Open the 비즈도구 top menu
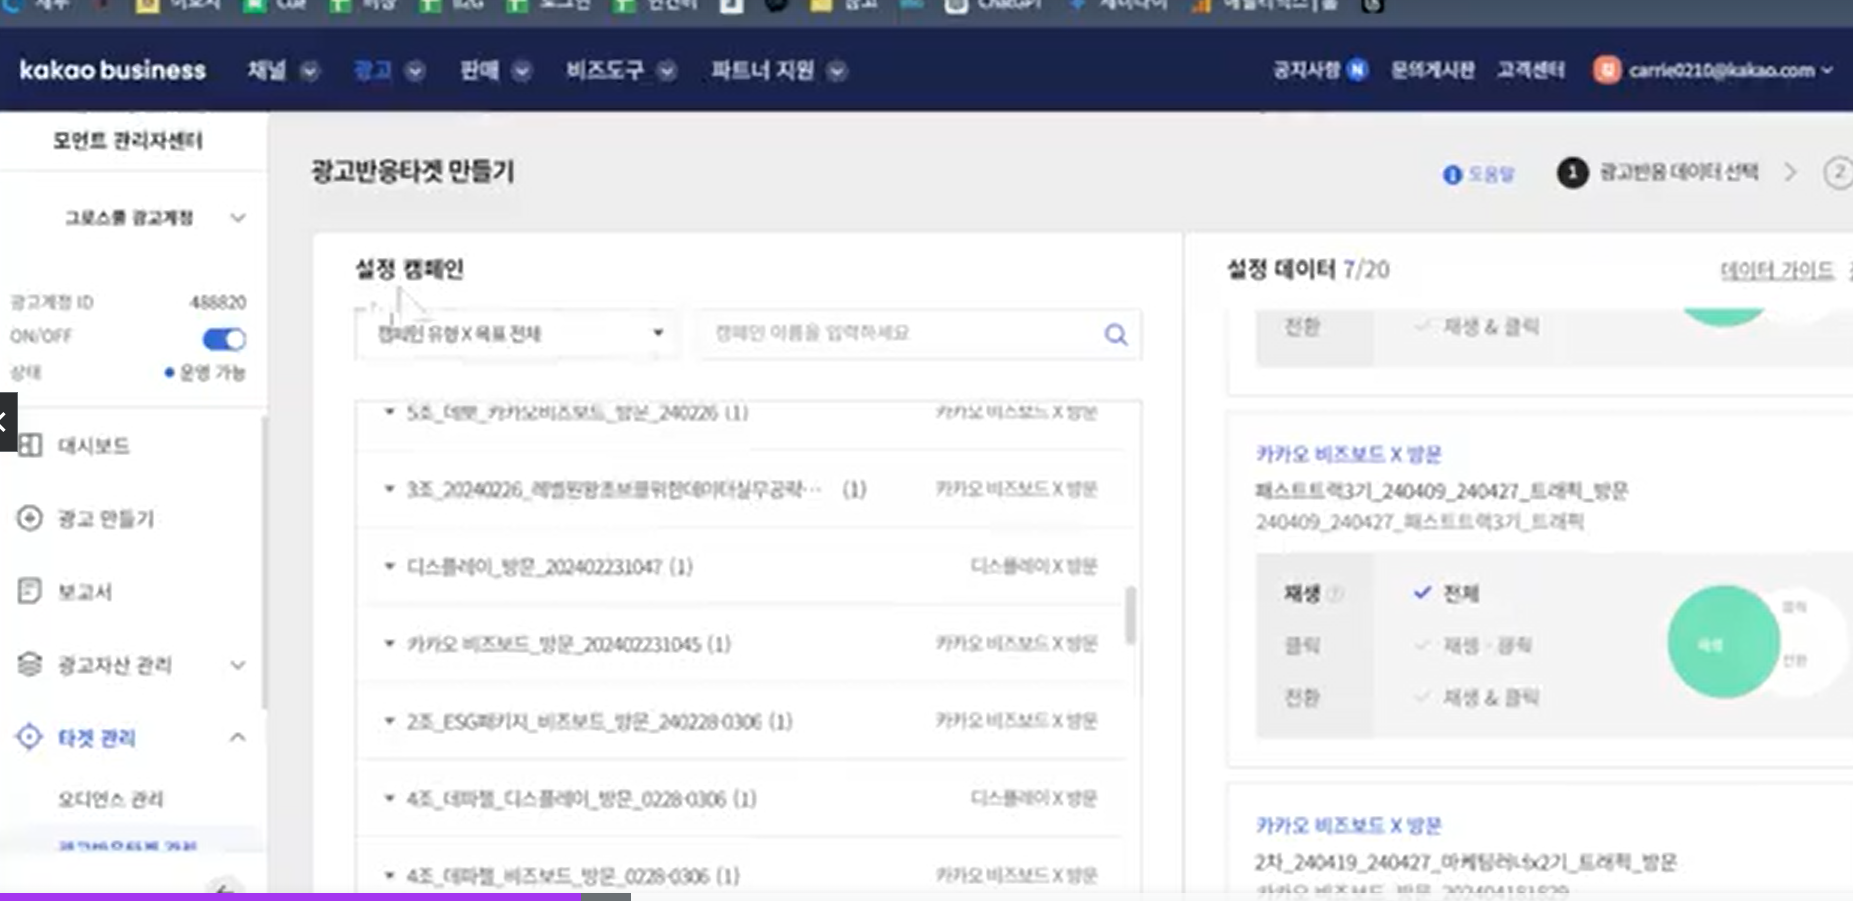The image size is (1853, 901). point(621,70)
